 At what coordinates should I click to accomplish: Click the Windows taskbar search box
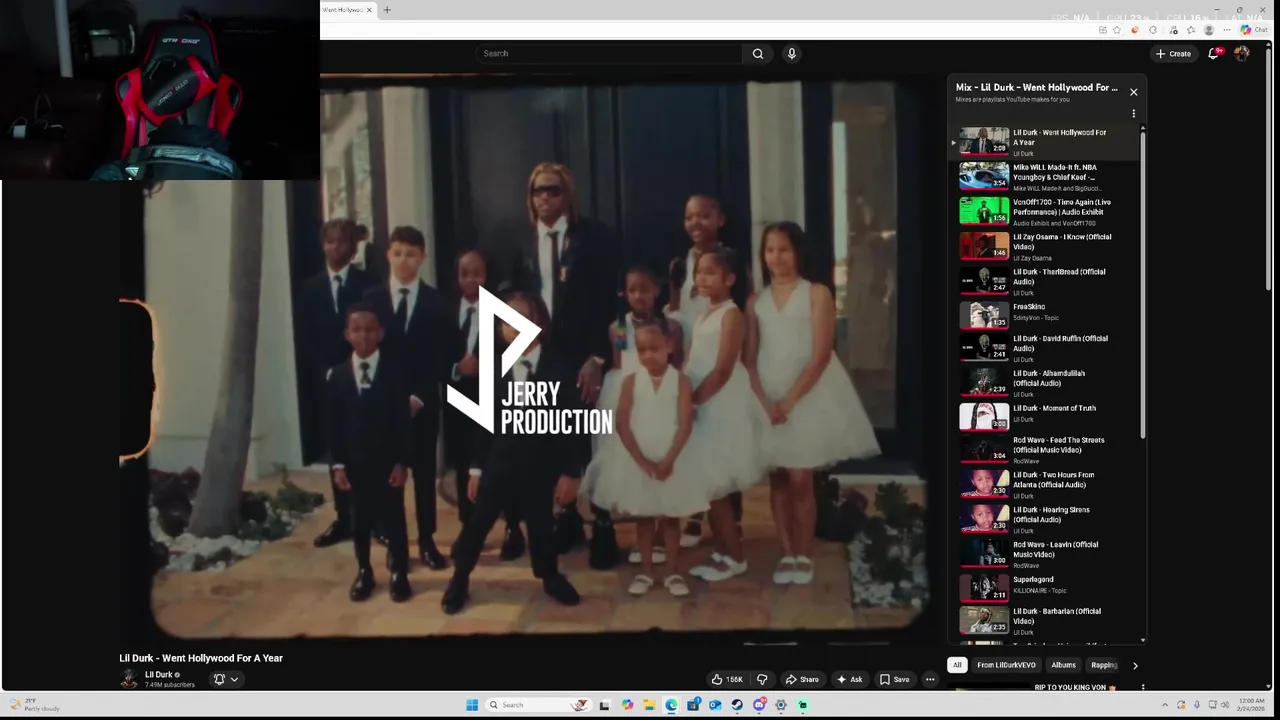coord(538,705)
